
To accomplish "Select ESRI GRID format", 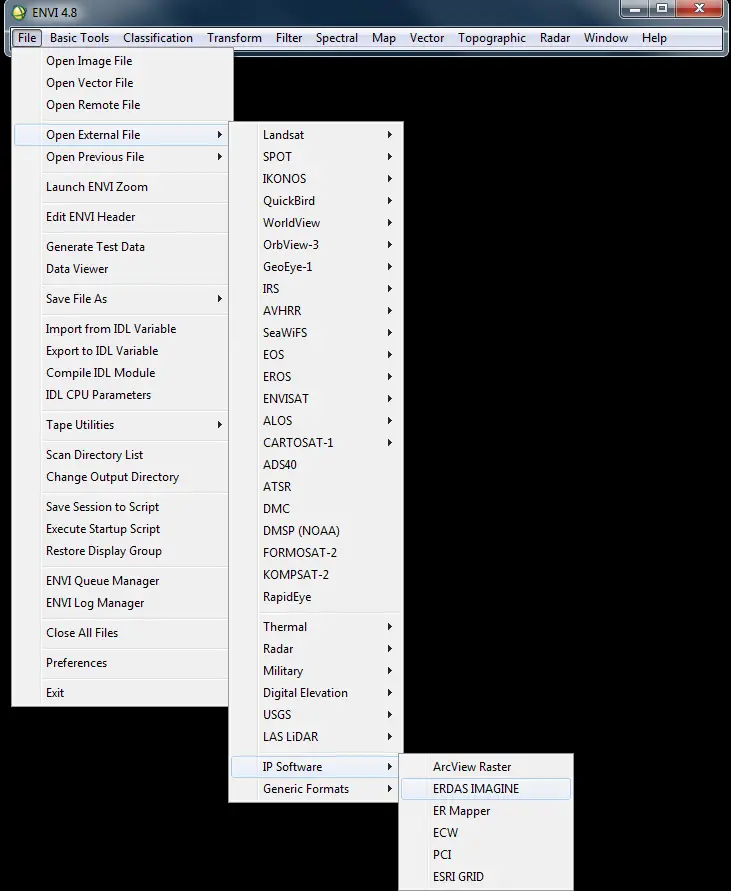I will tap(486, 877).
